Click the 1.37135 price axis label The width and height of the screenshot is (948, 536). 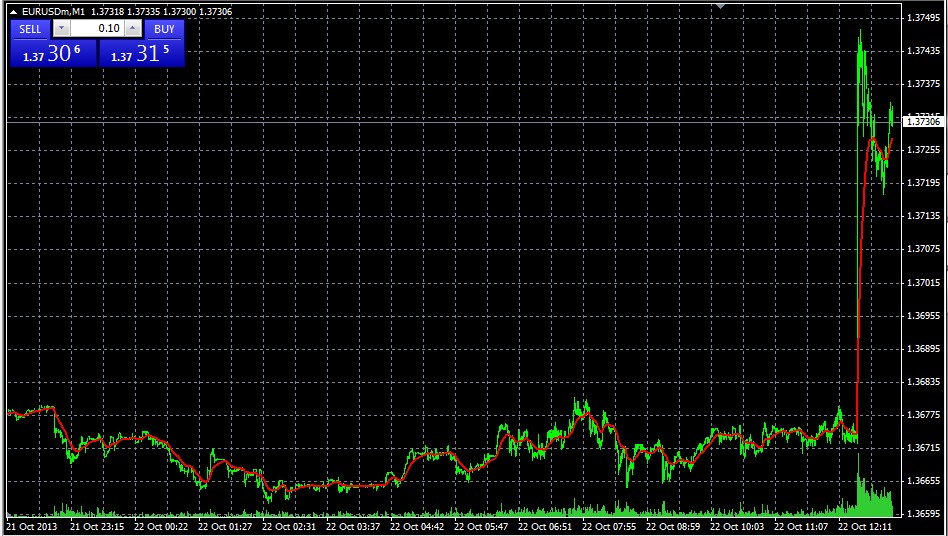pyautogui.click(x=923, y=216)
